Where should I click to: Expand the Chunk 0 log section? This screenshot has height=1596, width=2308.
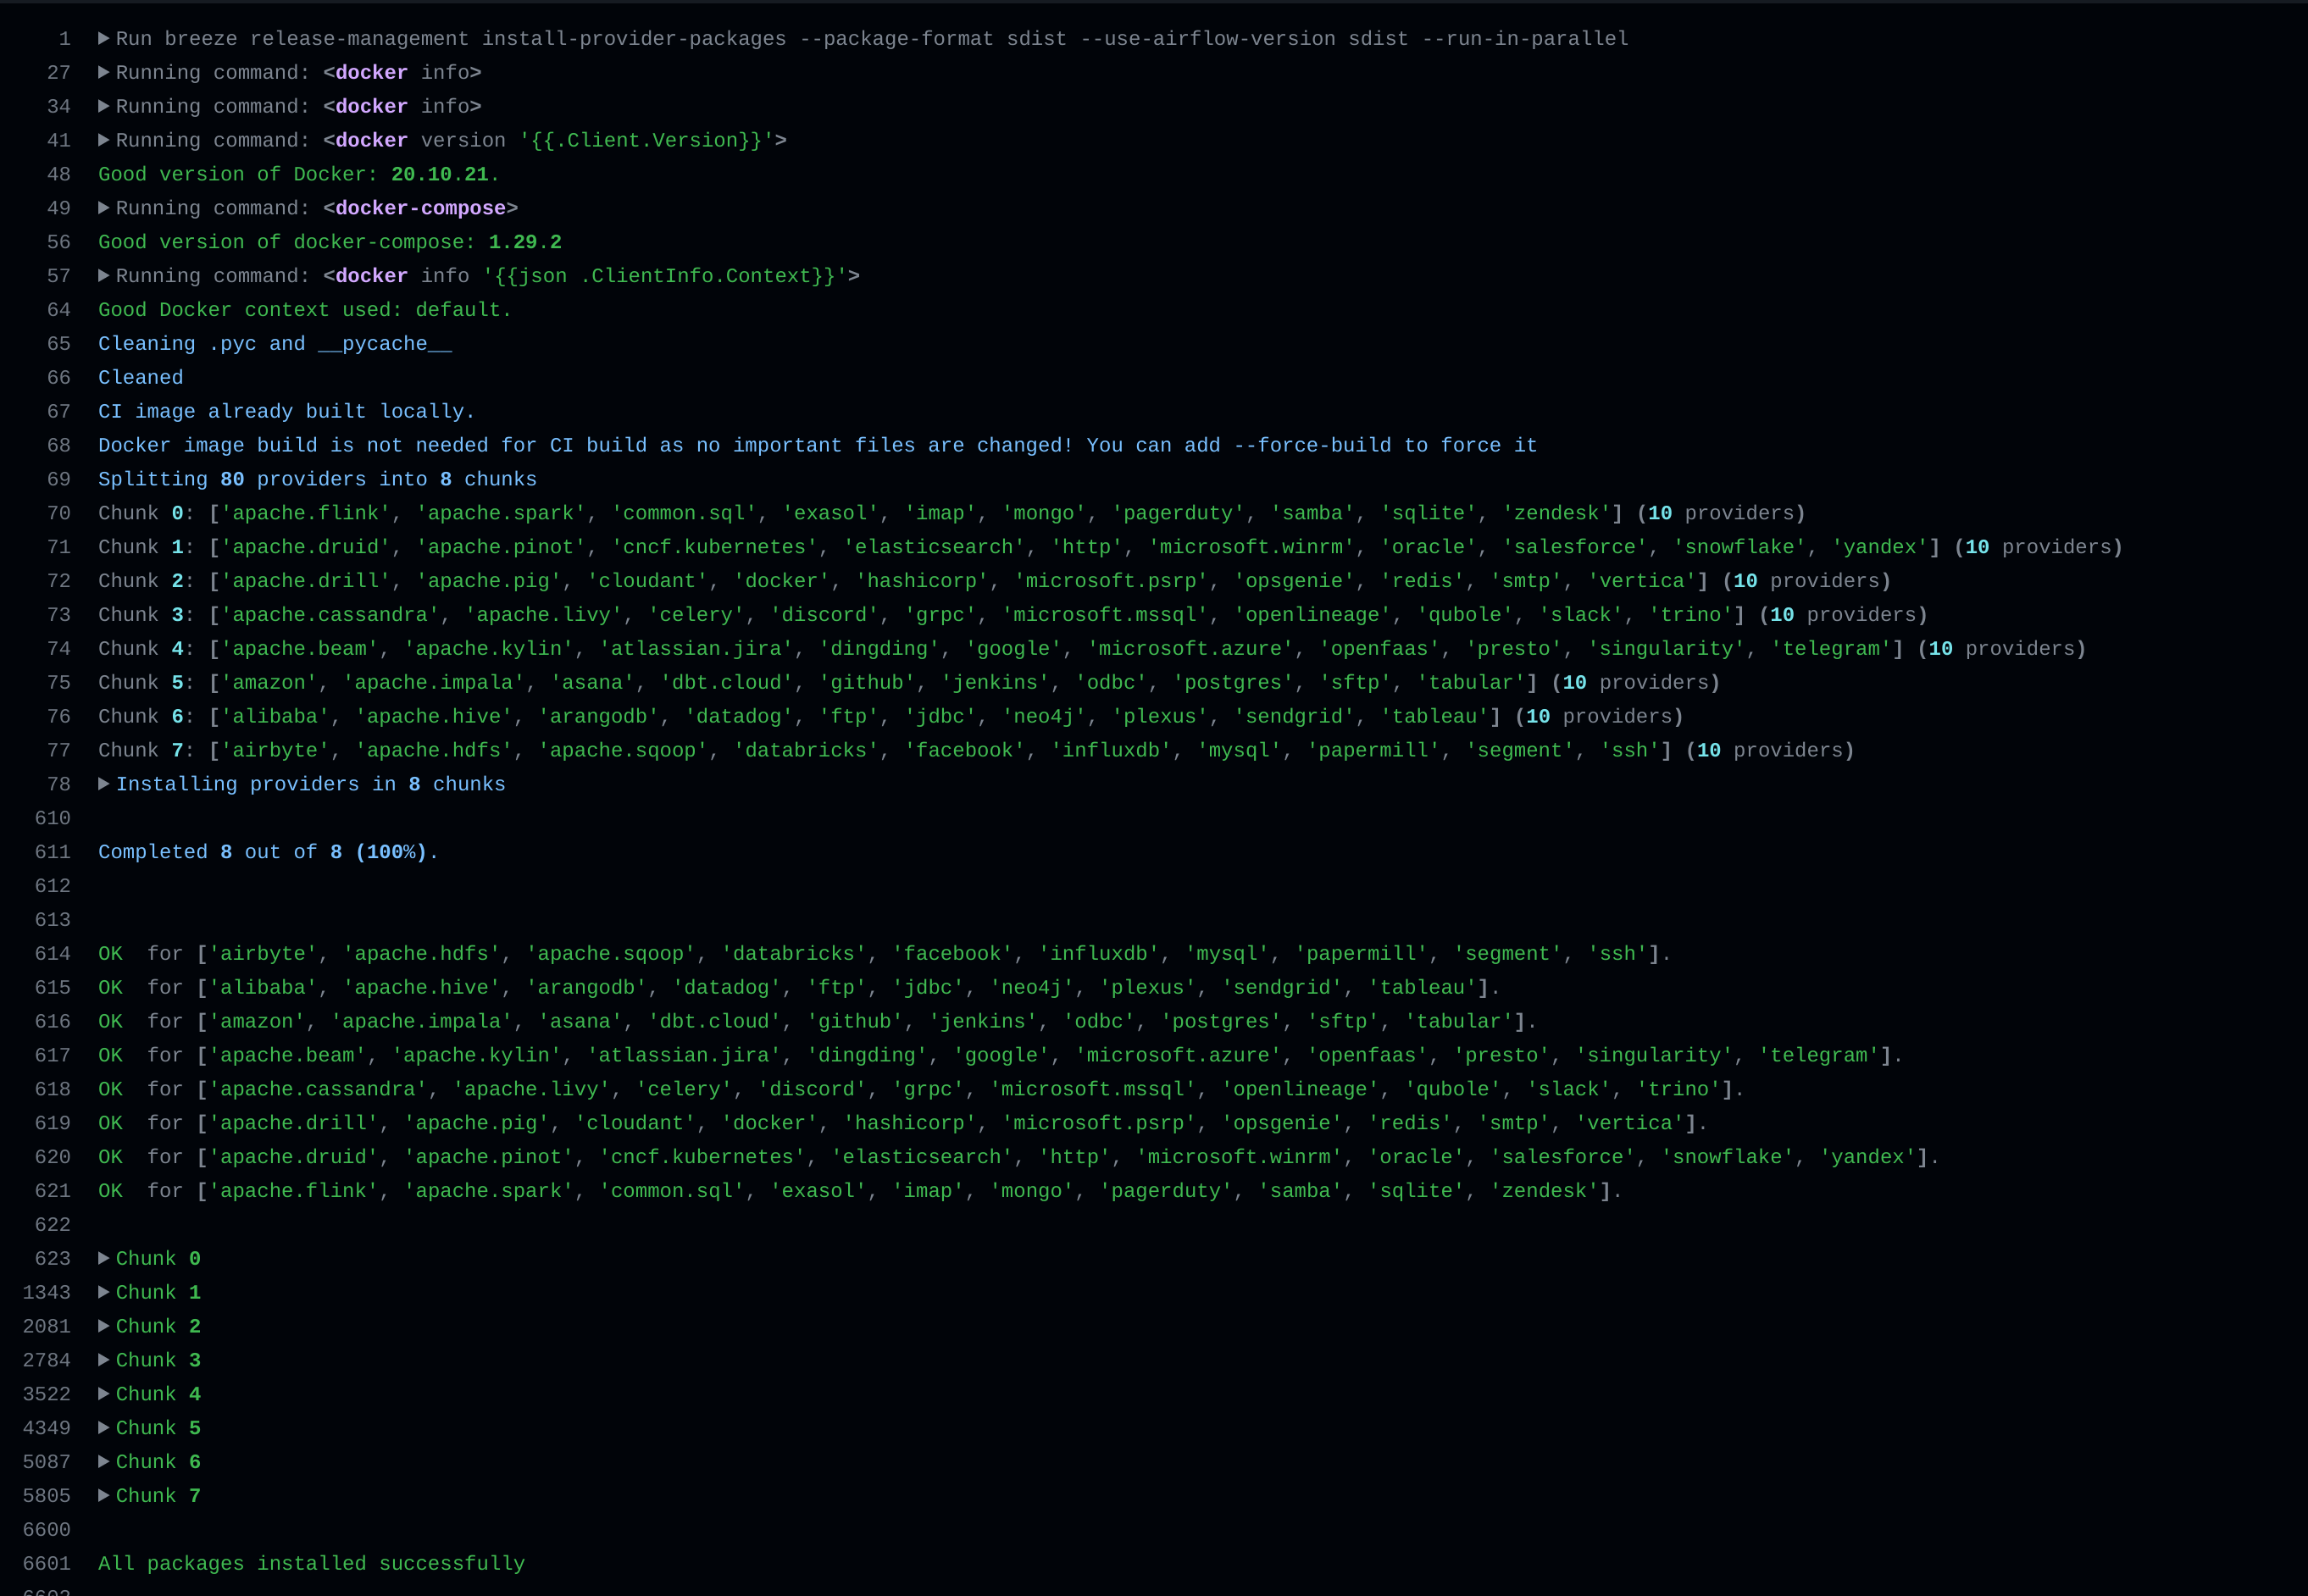point(104,1259)
